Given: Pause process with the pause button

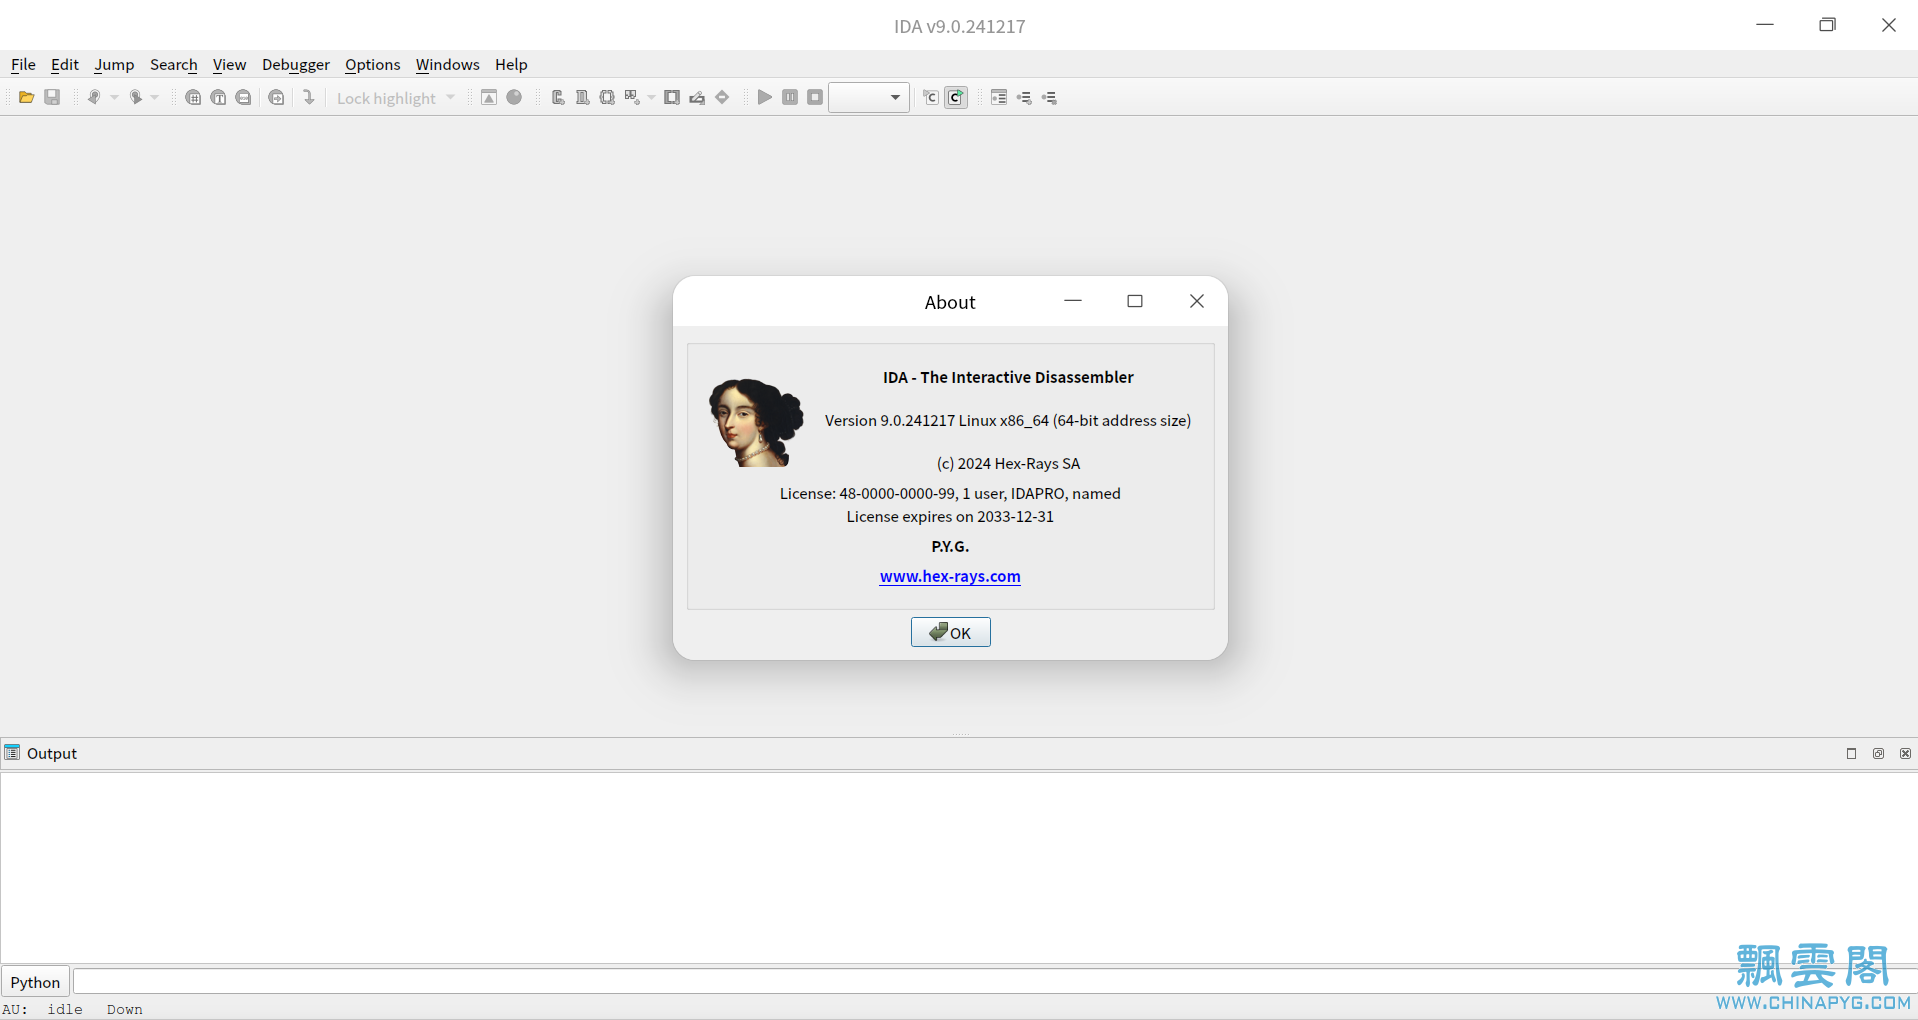Looking at the screenshot, I should [790, 97].
